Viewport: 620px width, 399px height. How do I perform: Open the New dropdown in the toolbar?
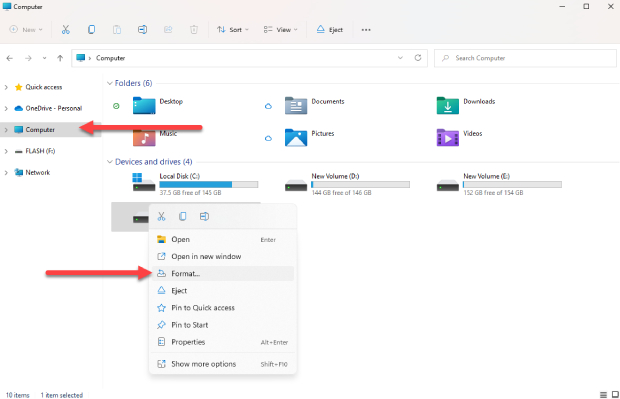pyautogui.click(x=26, y=30)
